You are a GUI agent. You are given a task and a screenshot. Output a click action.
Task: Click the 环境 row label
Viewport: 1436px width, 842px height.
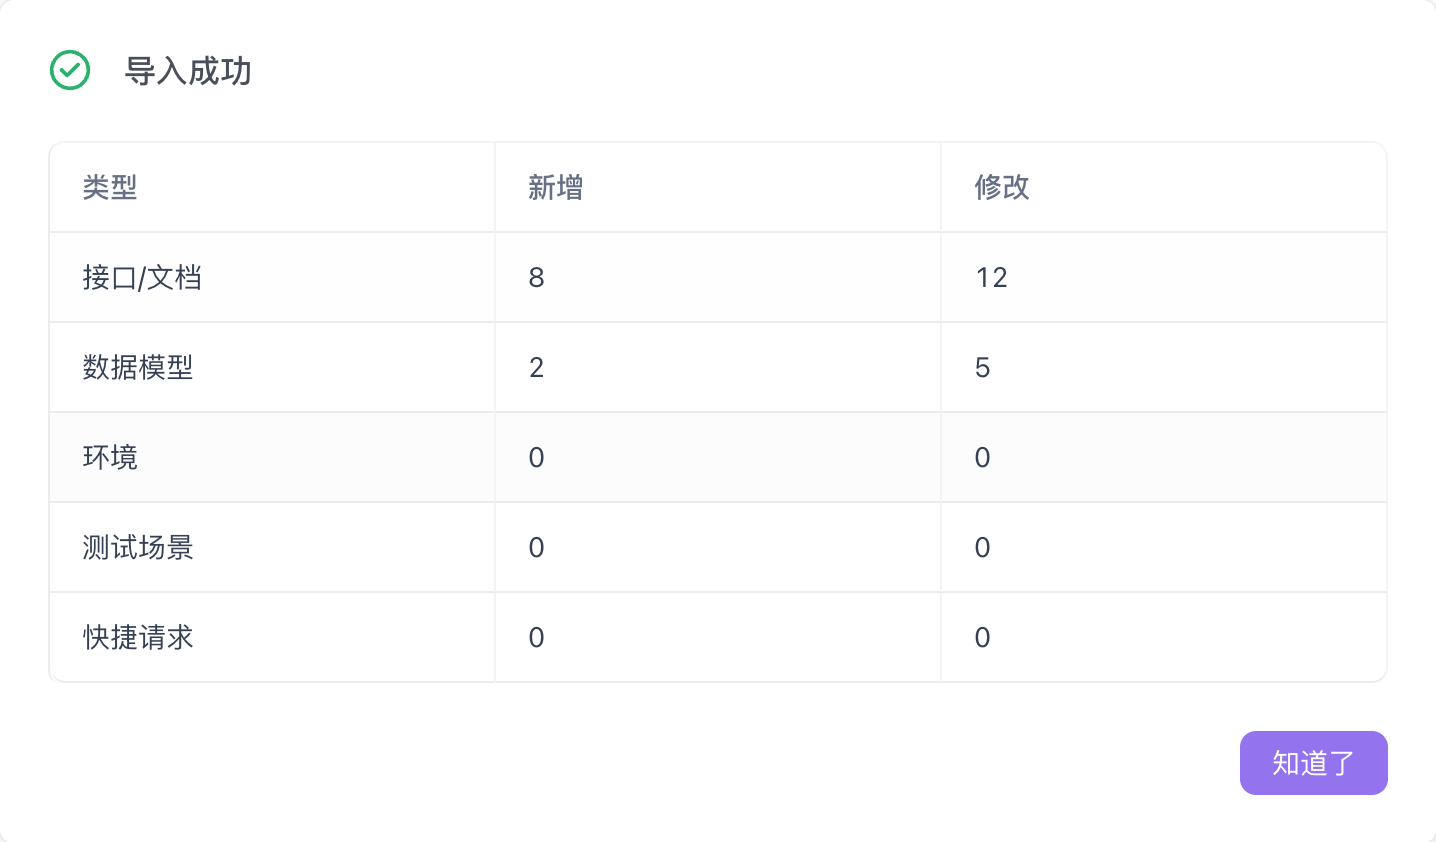pyautogui.click(x=109, y=457)
